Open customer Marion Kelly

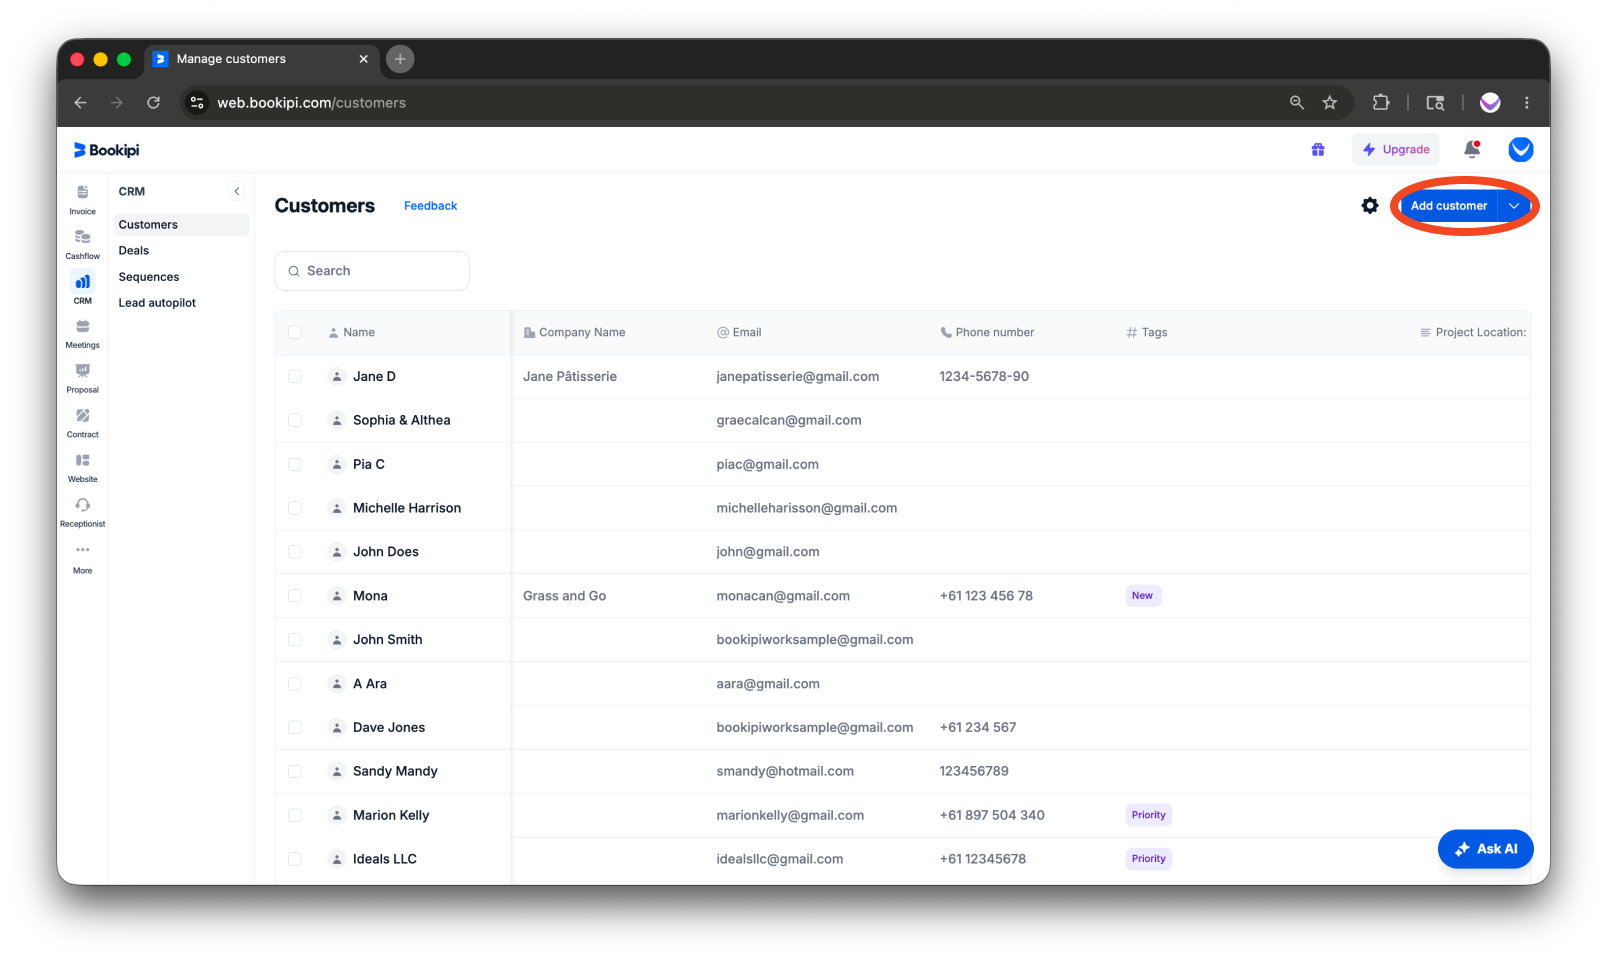tap(391, 815)
